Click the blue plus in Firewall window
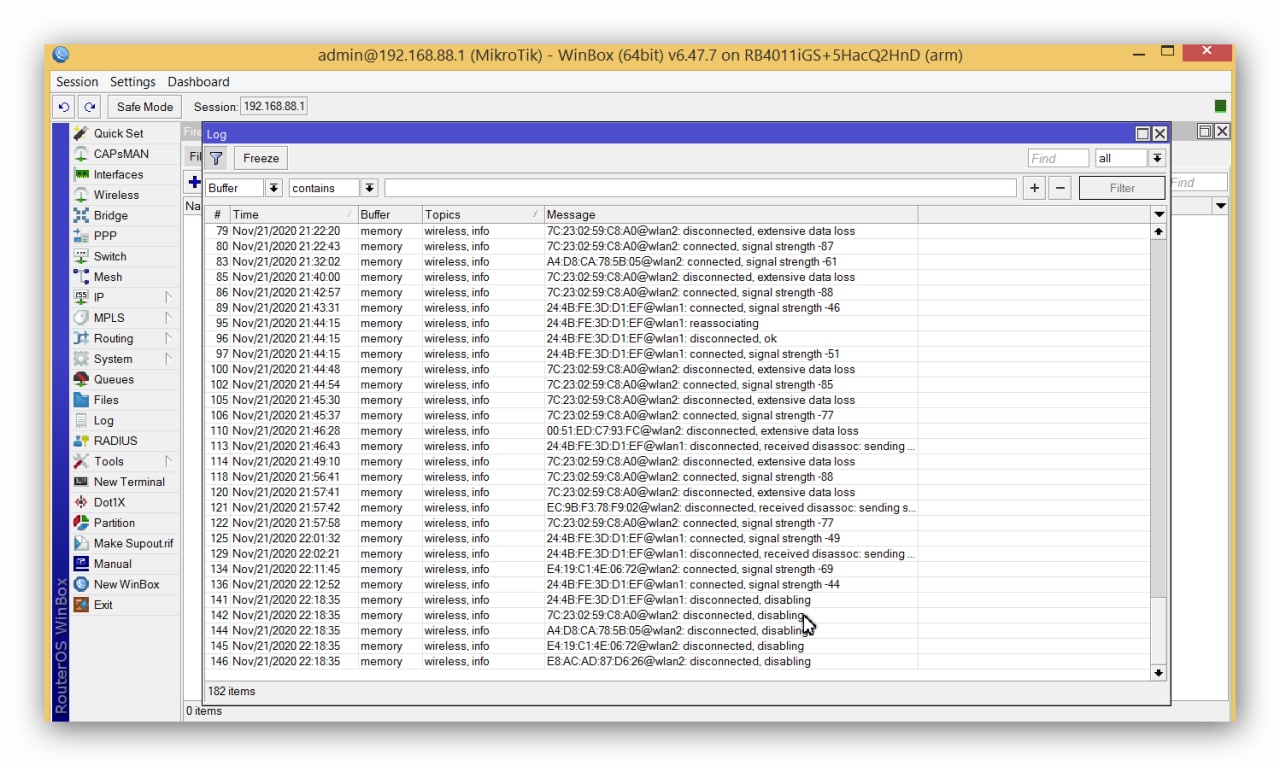This screenshot has width=1280, height=766. click(194, 182)
